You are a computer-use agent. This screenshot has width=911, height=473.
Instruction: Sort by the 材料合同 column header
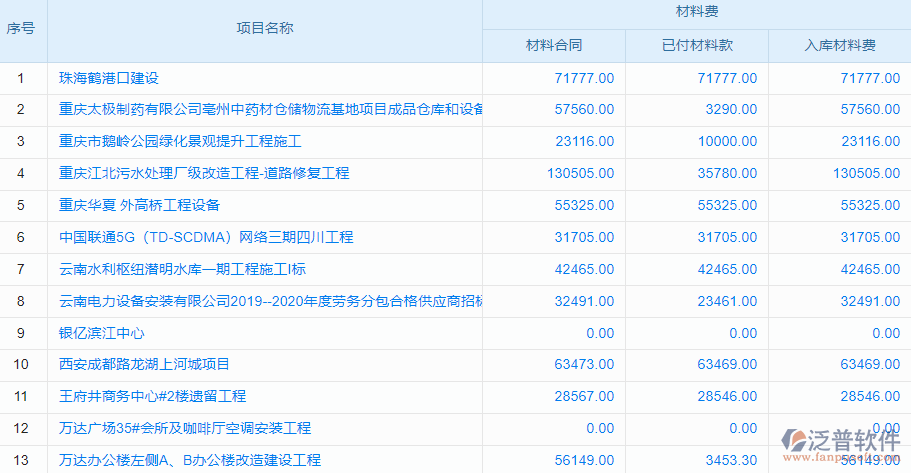[554, 46]
